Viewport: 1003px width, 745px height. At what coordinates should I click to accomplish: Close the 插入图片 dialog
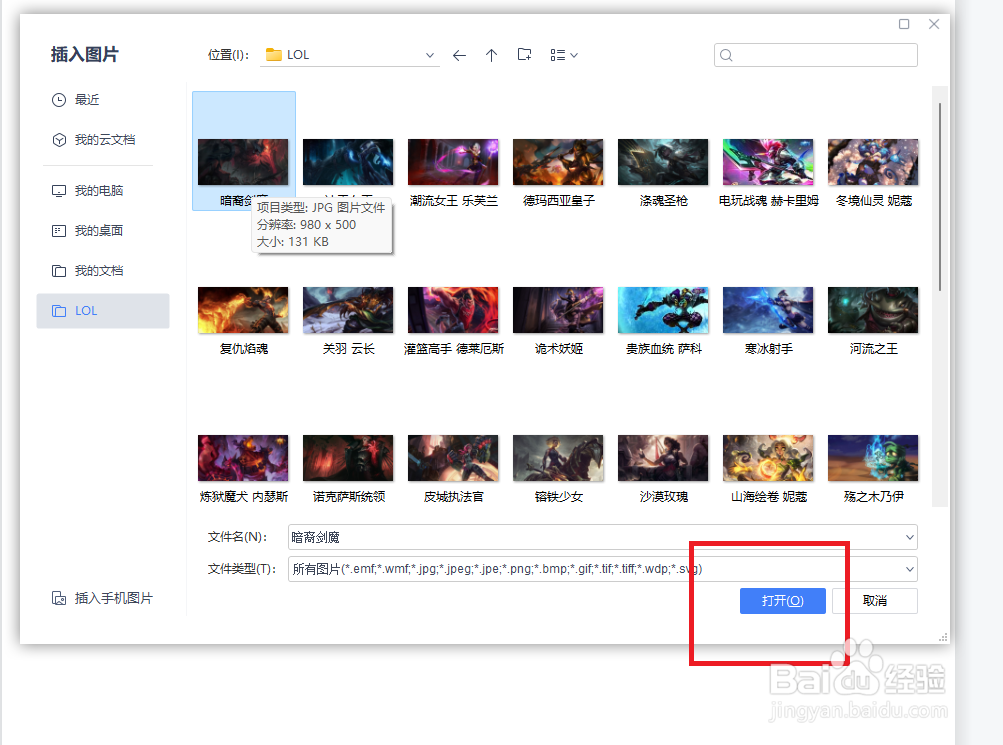click(934, 24)
